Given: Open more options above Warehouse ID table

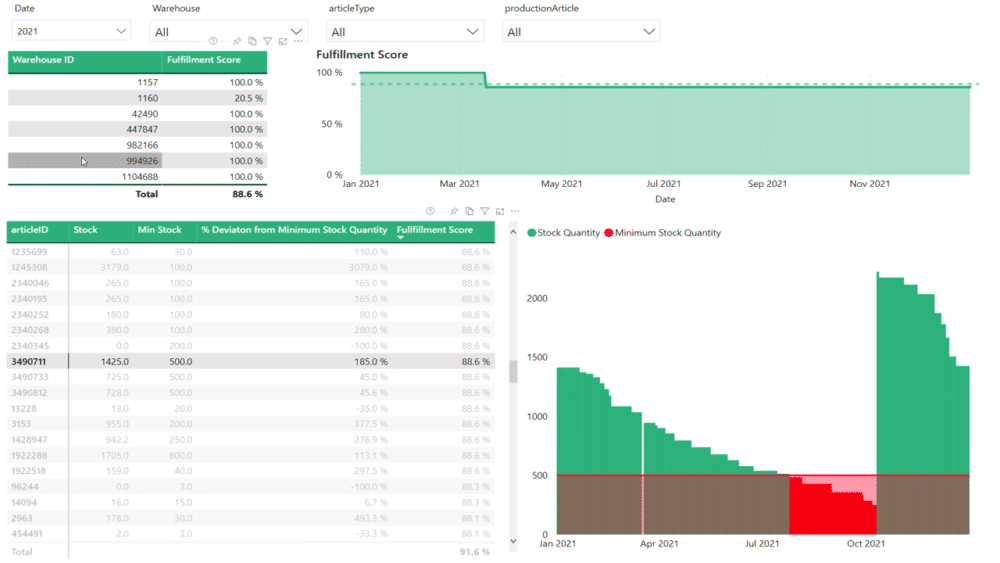Looking at the screenshot, I should (298, 41).
